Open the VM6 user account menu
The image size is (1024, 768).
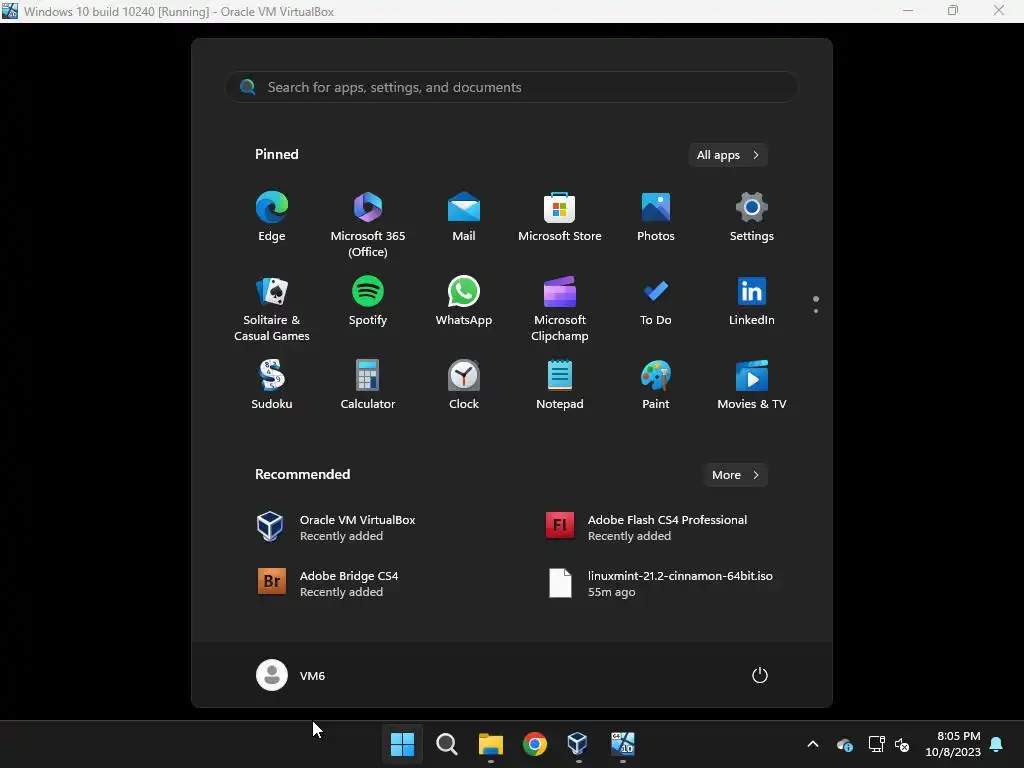291,675
